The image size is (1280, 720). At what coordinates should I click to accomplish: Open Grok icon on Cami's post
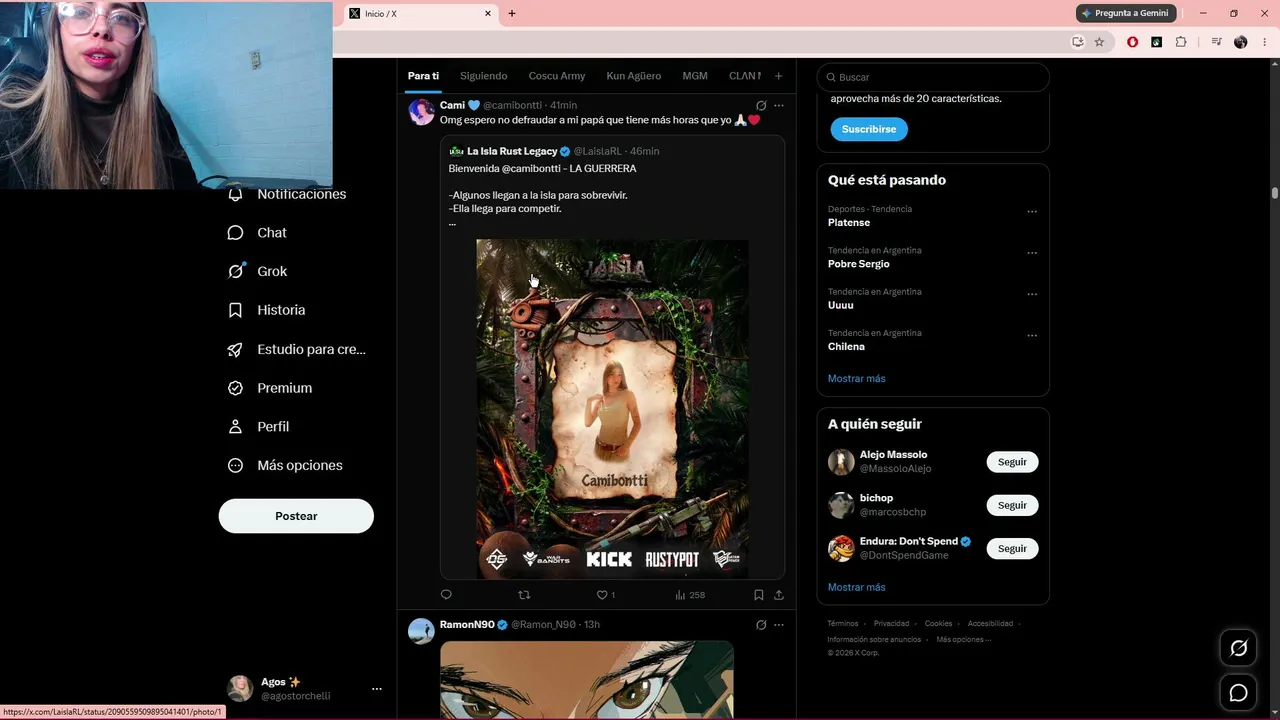point(761,105)
